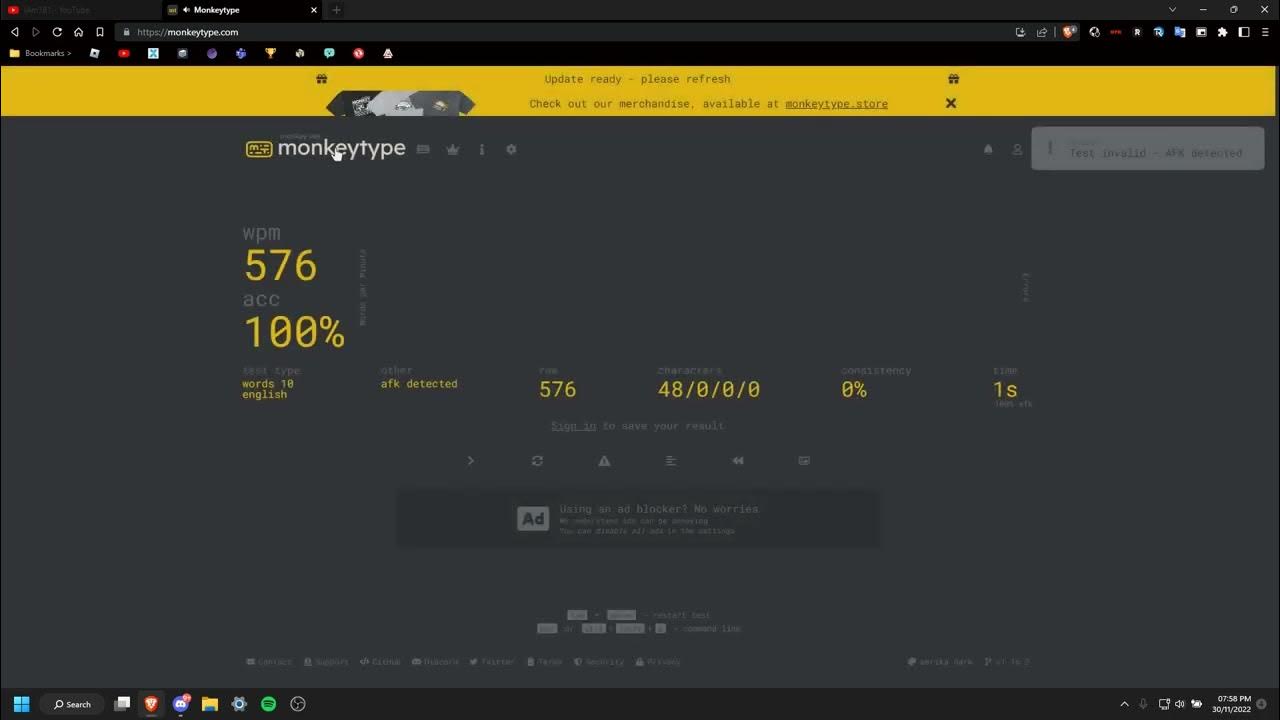Open the trophy bookmark icon
The image size is (1280, 720).
pos(270,53)
